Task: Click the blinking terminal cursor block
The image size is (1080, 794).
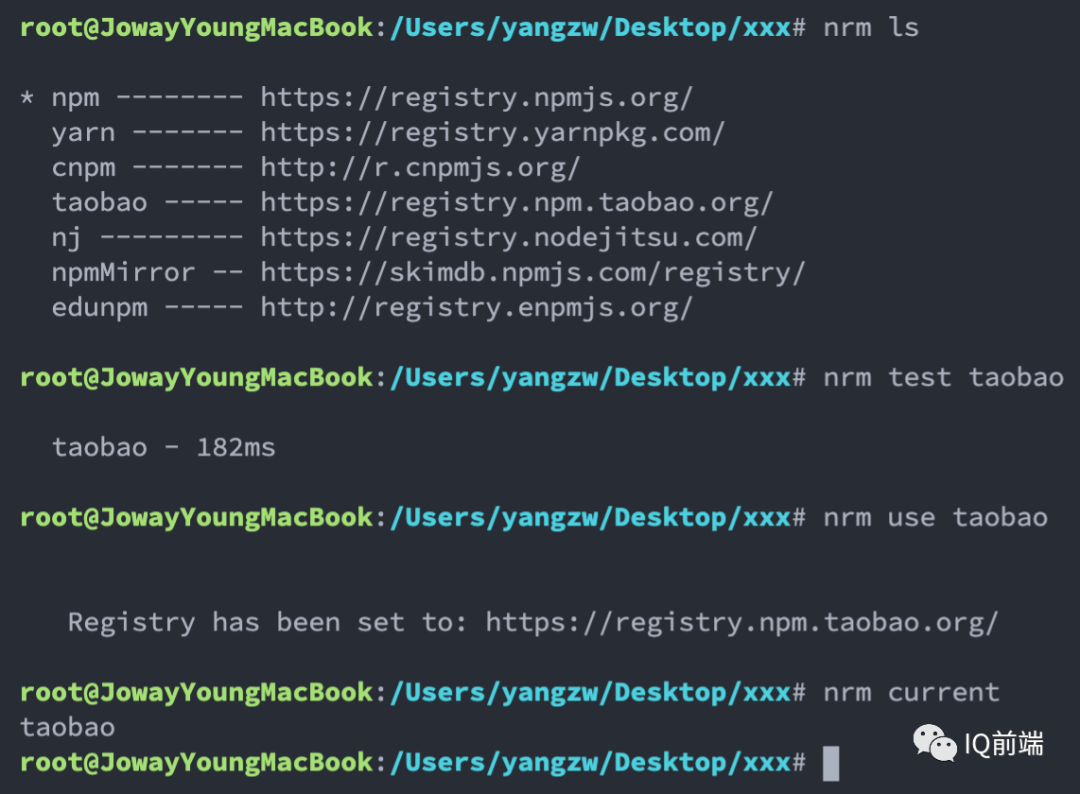Action: 830,762
